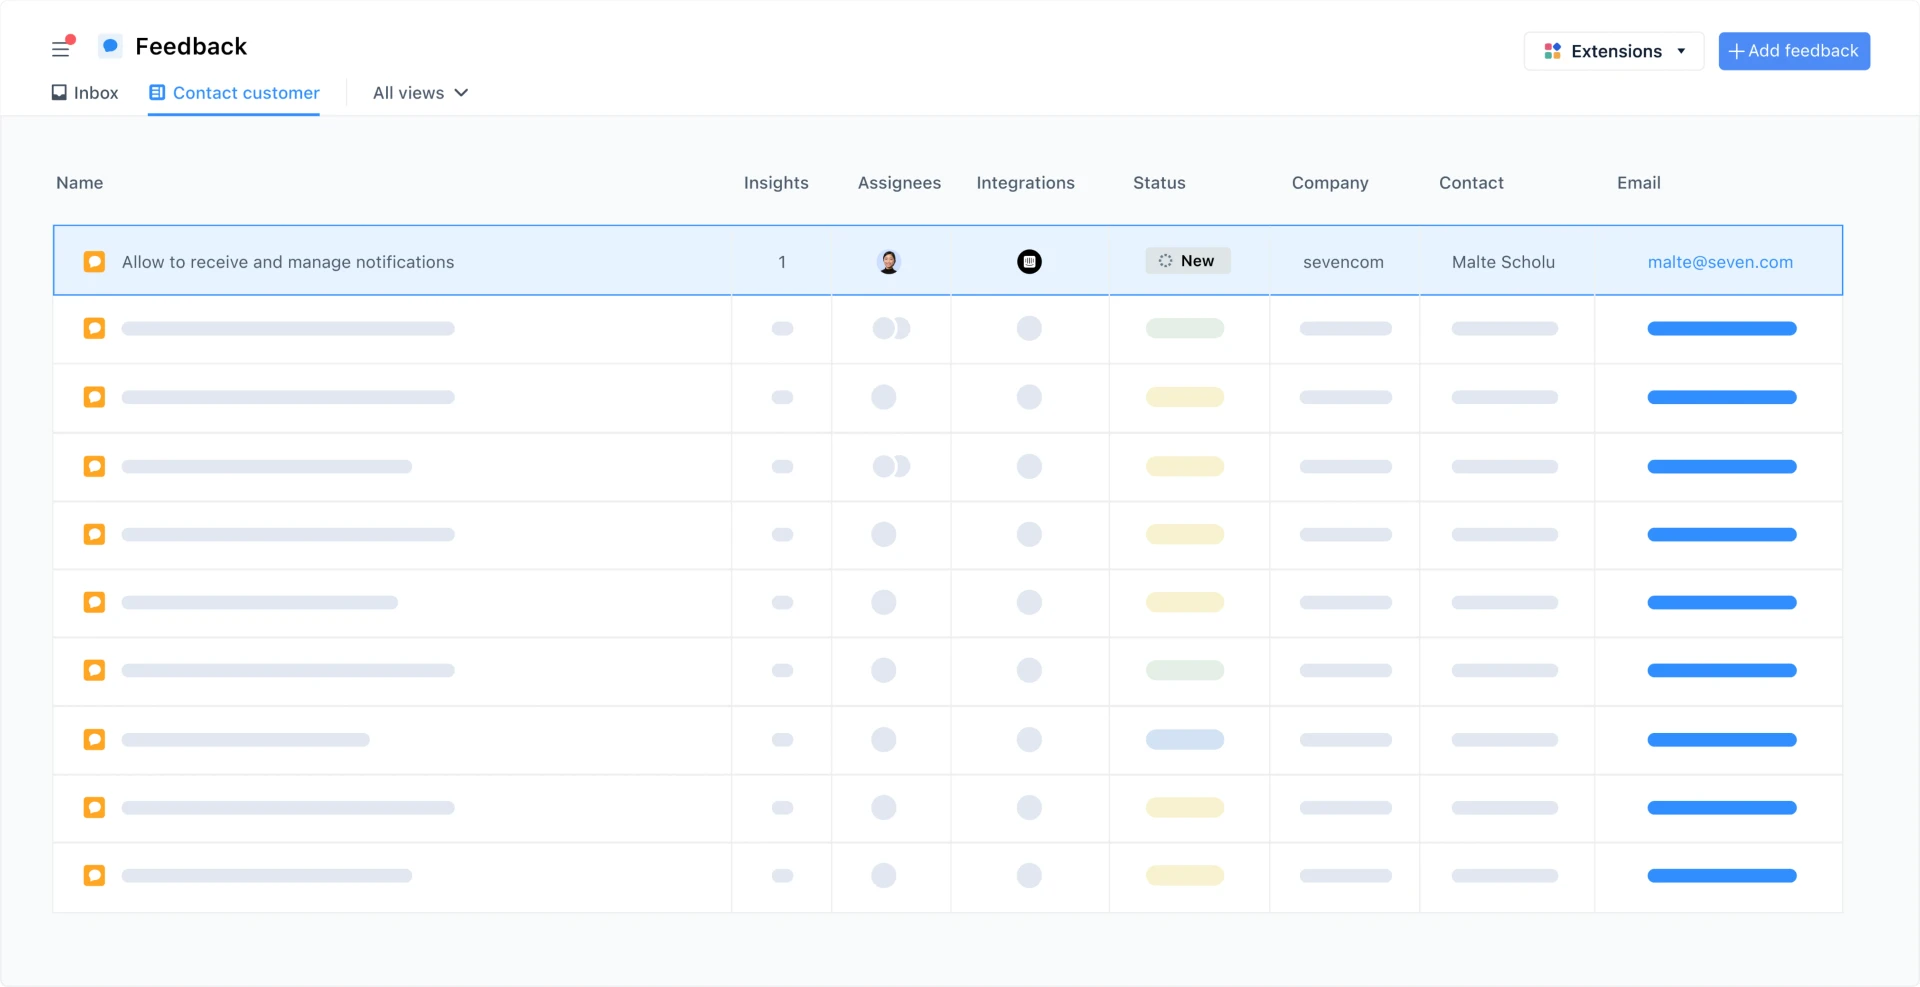1920x987 pixels.
Task: Open the Status column header options
Action: 1159,183
